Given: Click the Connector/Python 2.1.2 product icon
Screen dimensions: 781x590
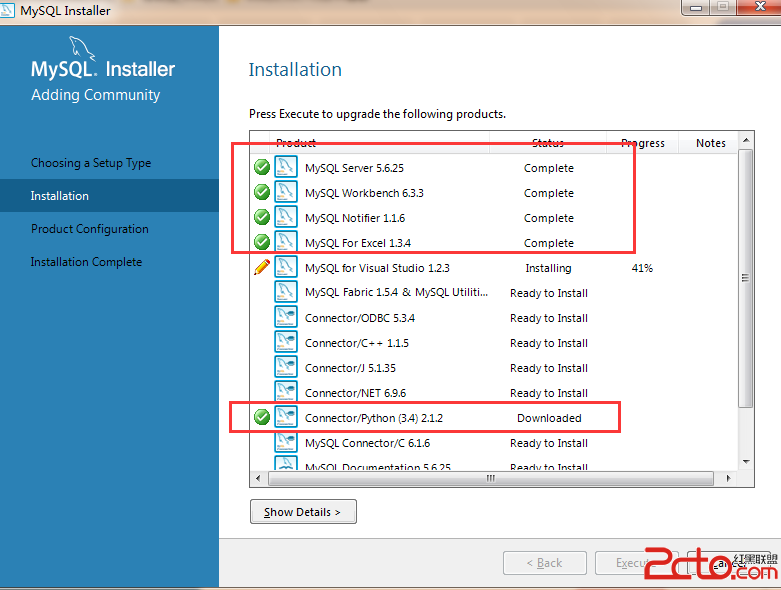Looking at the screenshot, I should [x=286, y=417].
